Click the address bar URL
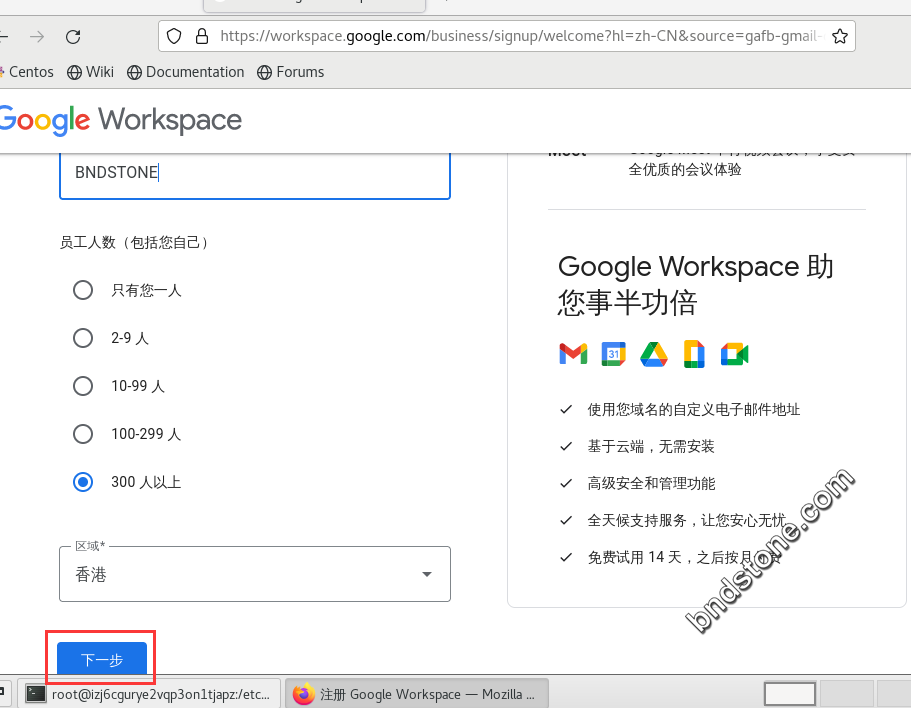The image size is (911, 708). click(522, 36)
